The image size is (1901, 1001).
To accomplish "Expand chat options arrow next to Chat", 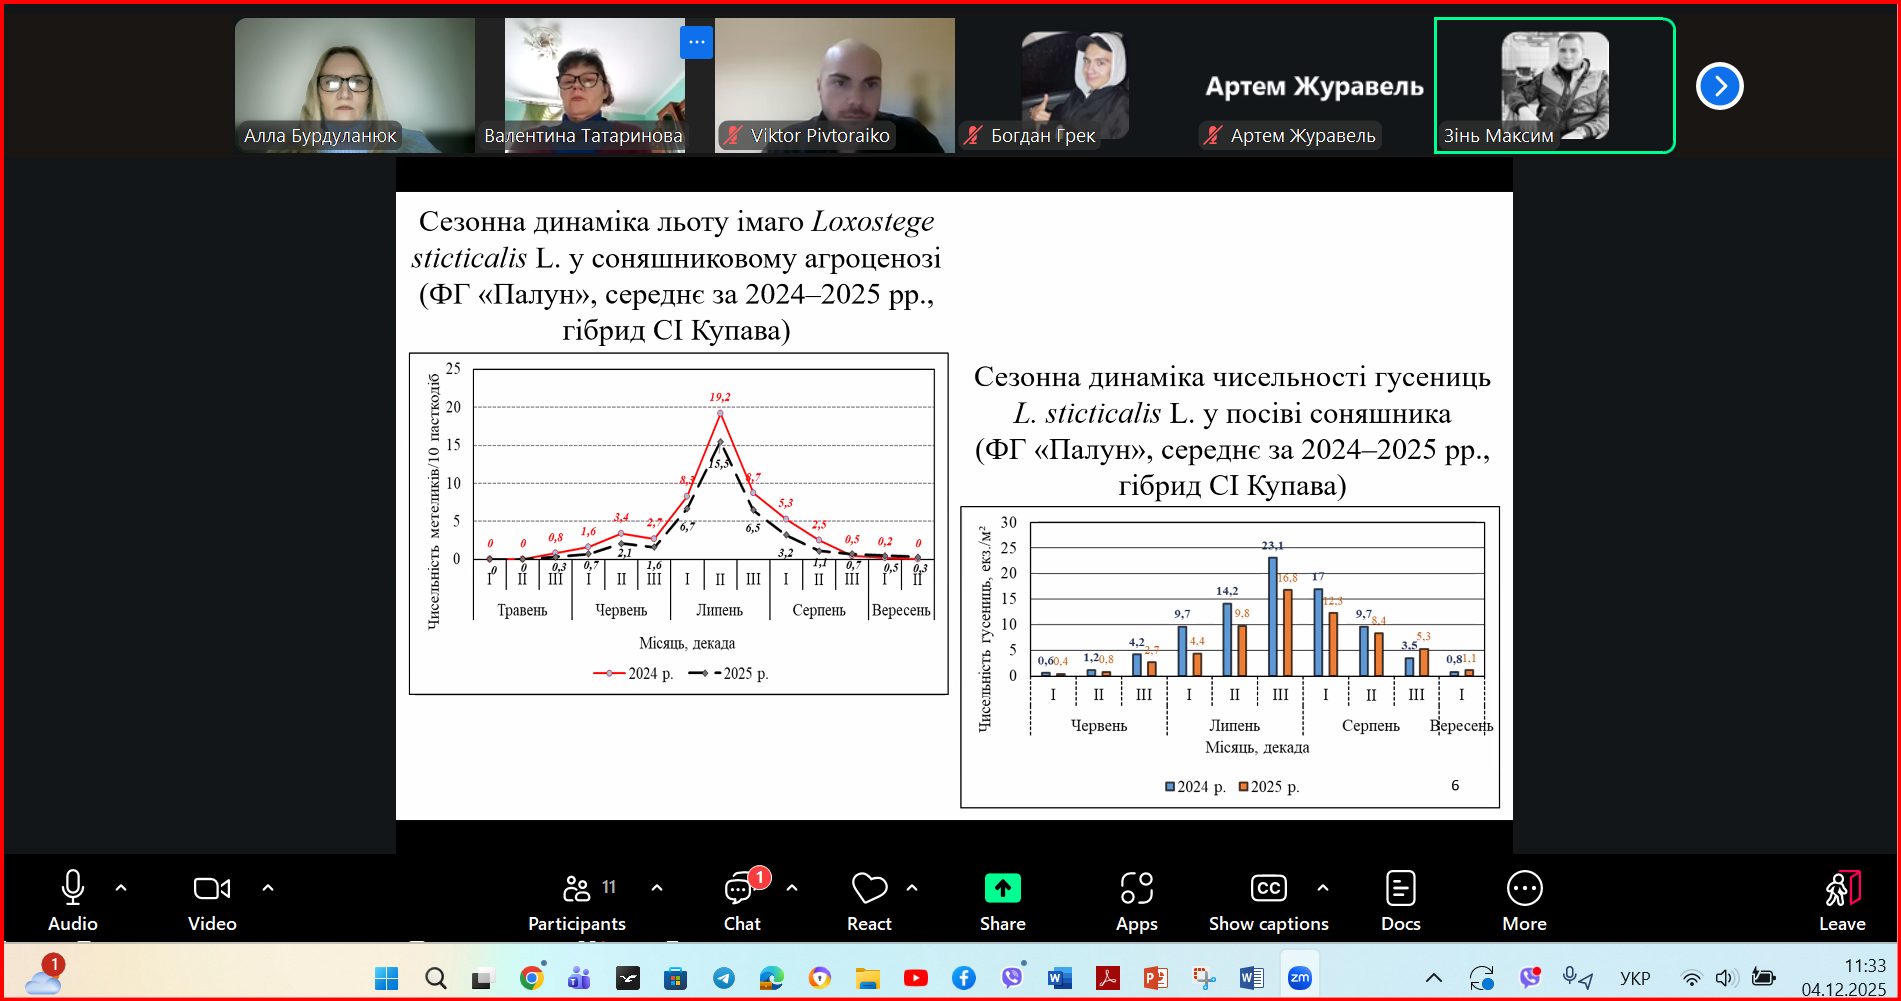I will [792, 888].
